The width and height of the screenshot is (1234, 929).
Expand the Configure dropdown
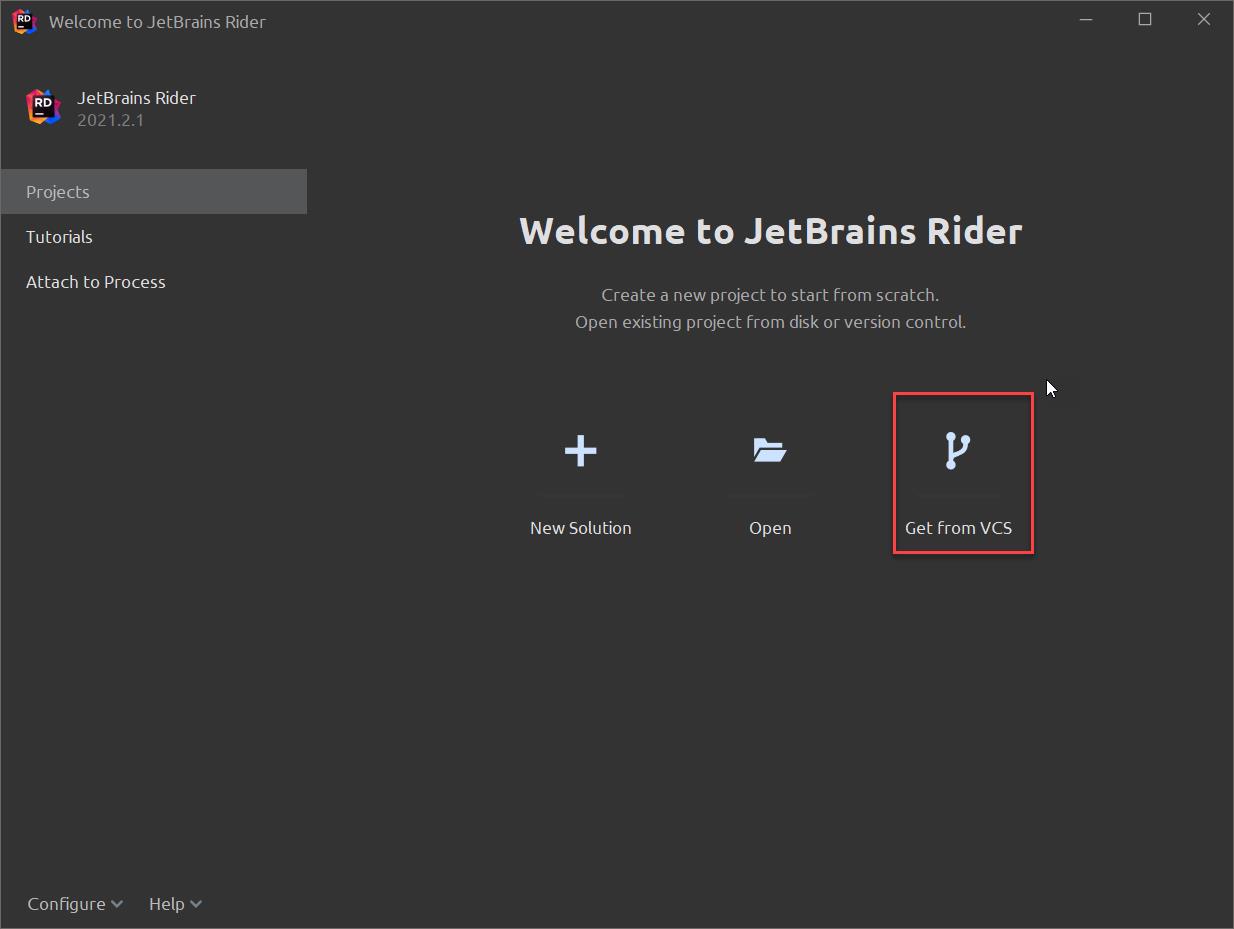pos(75,904)
